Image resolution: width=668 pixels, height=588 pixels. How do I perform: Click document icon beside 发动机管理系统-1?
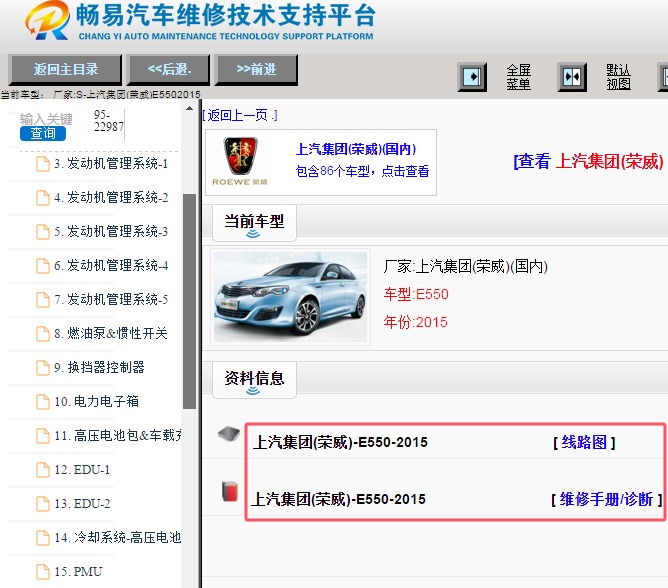tap(43, 164)
